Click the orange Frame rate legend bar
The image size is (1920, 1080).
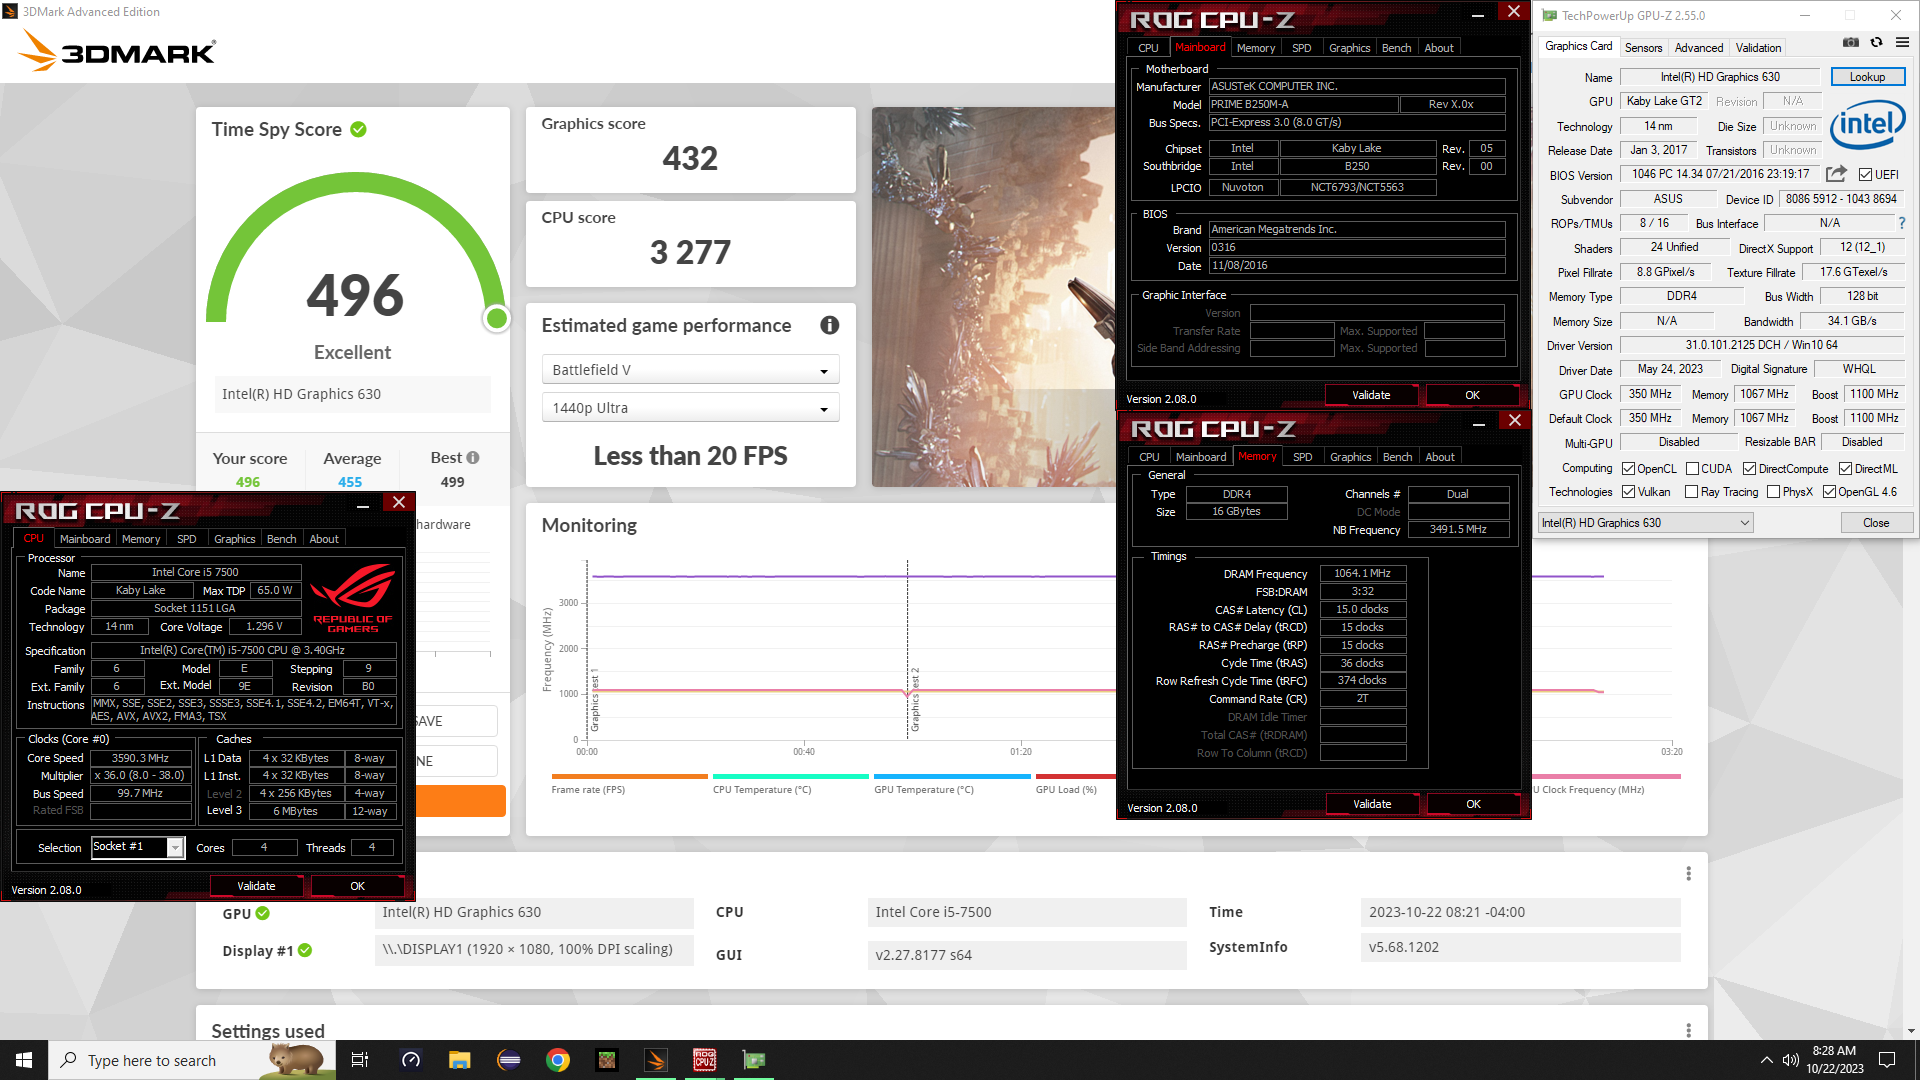[x=629, y=776]
